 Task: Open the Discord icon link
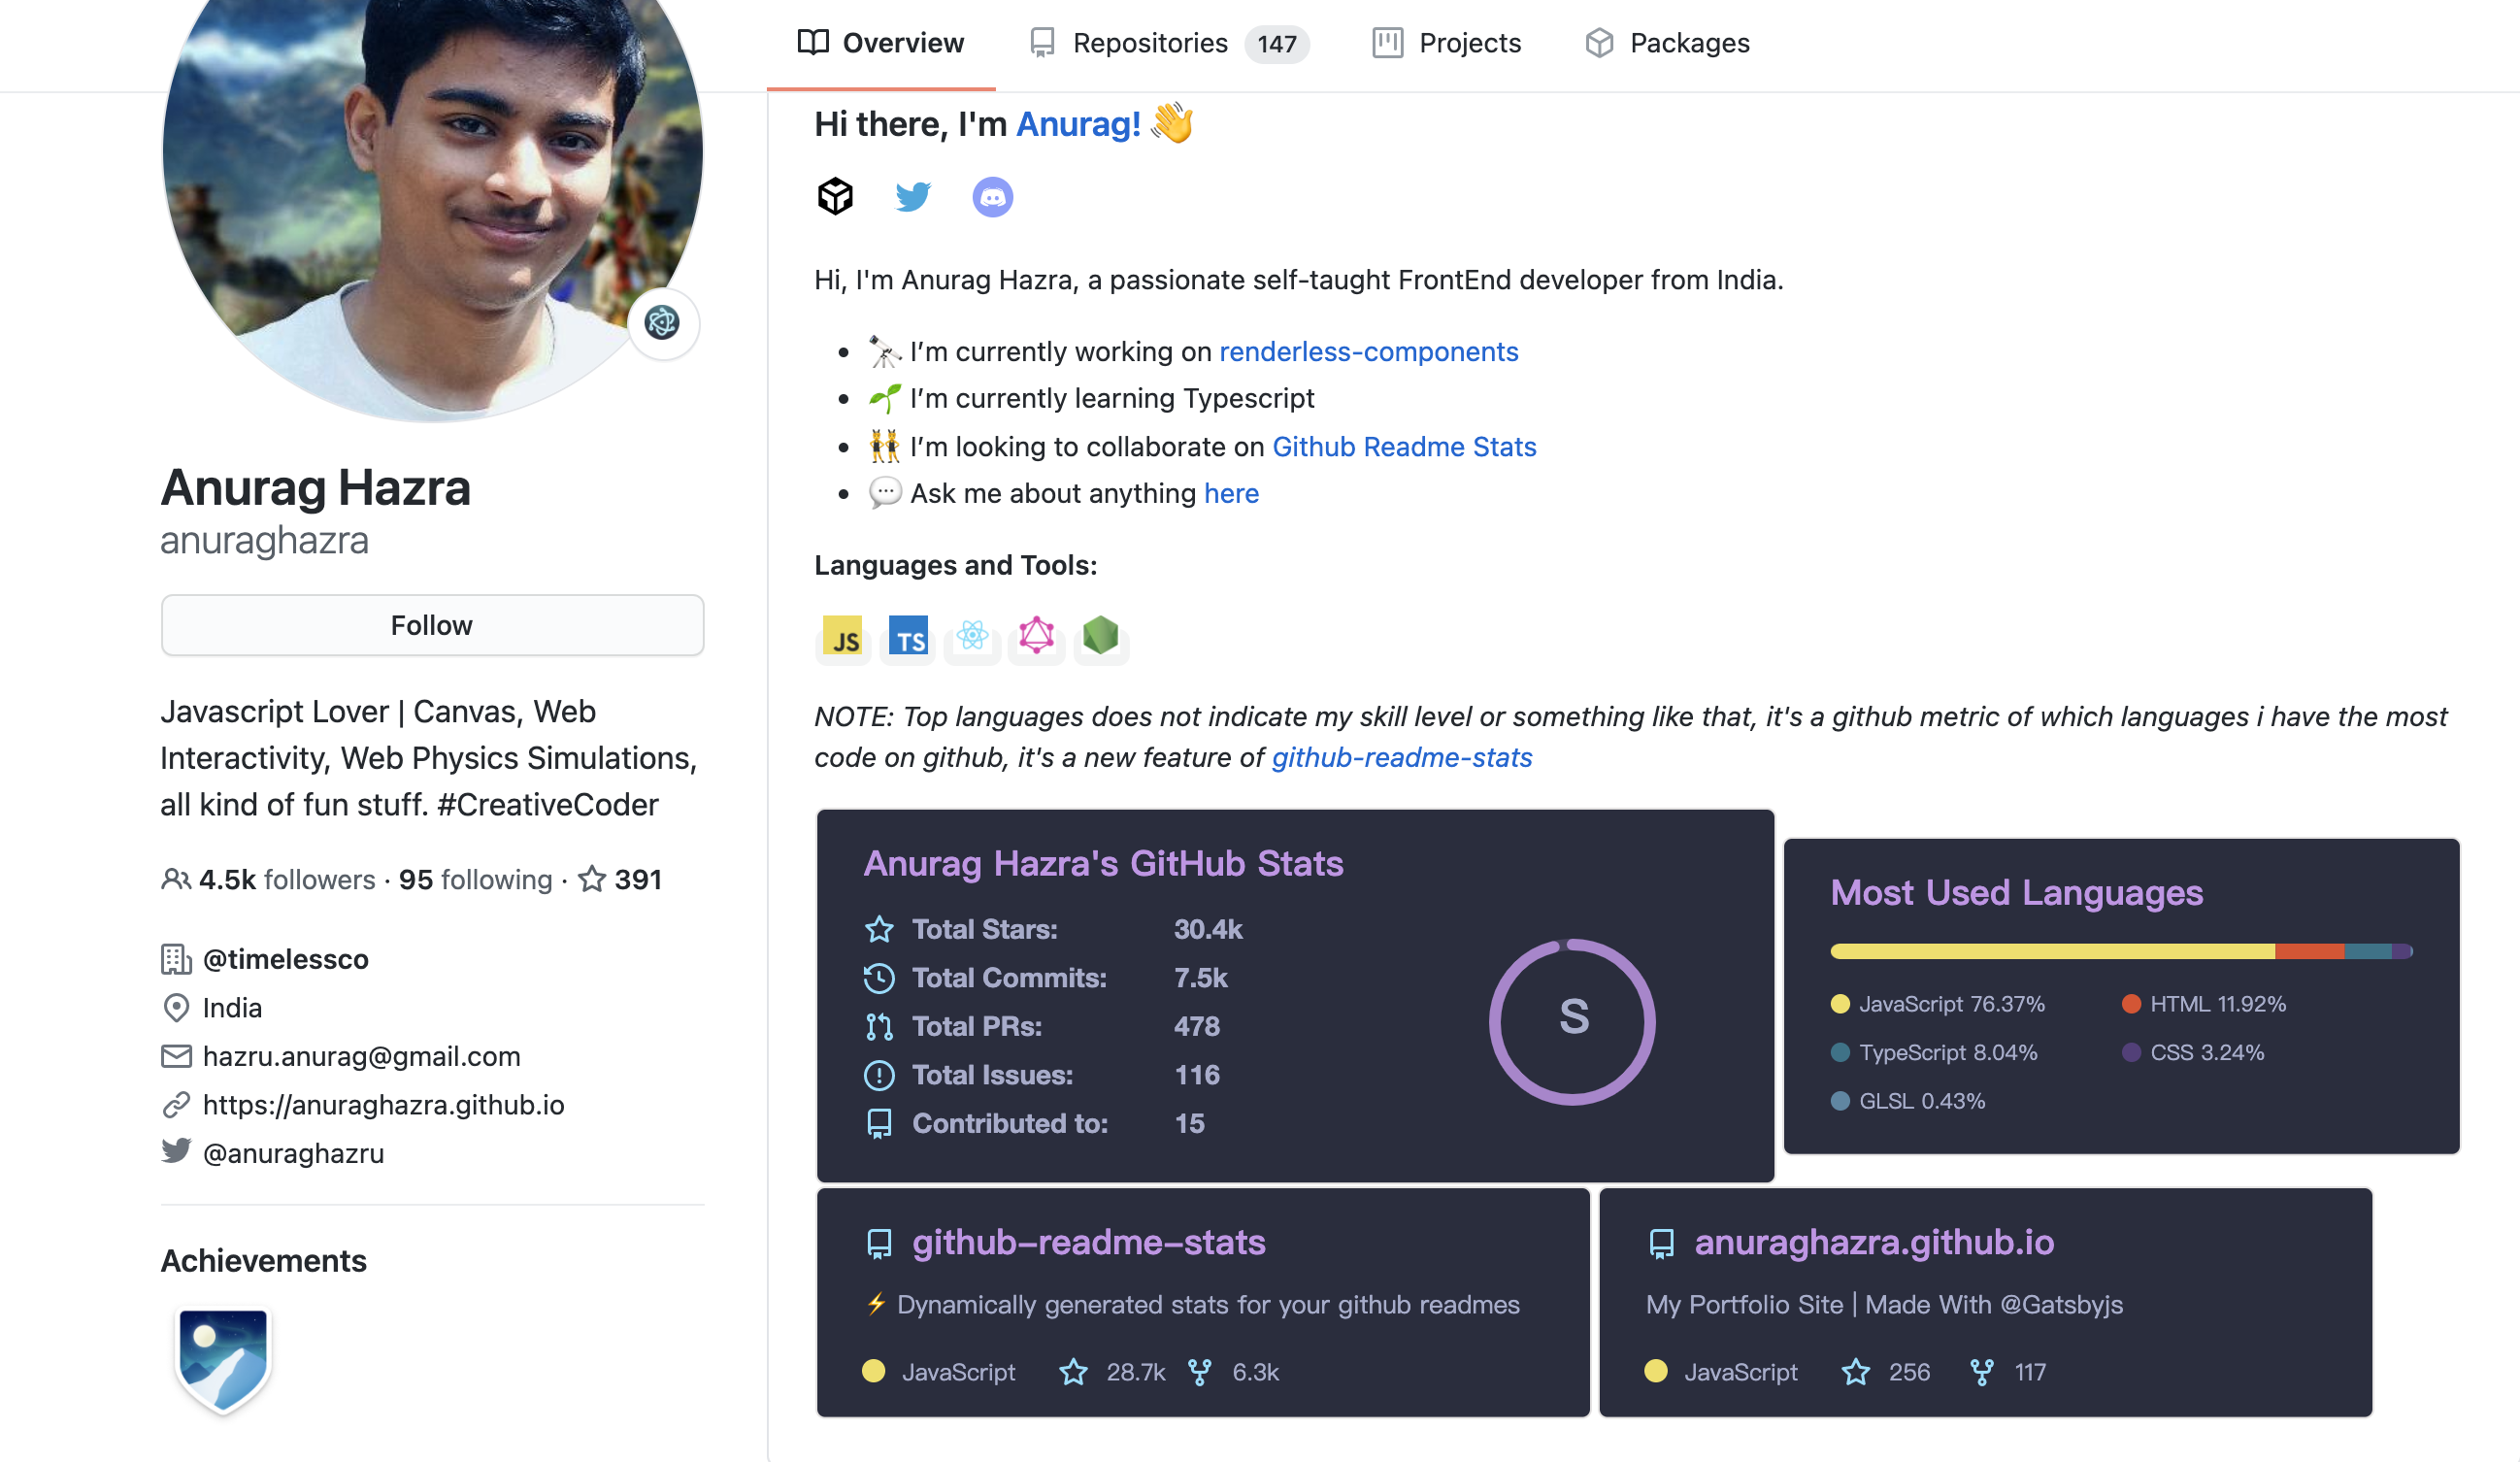(x=992, y=196)
